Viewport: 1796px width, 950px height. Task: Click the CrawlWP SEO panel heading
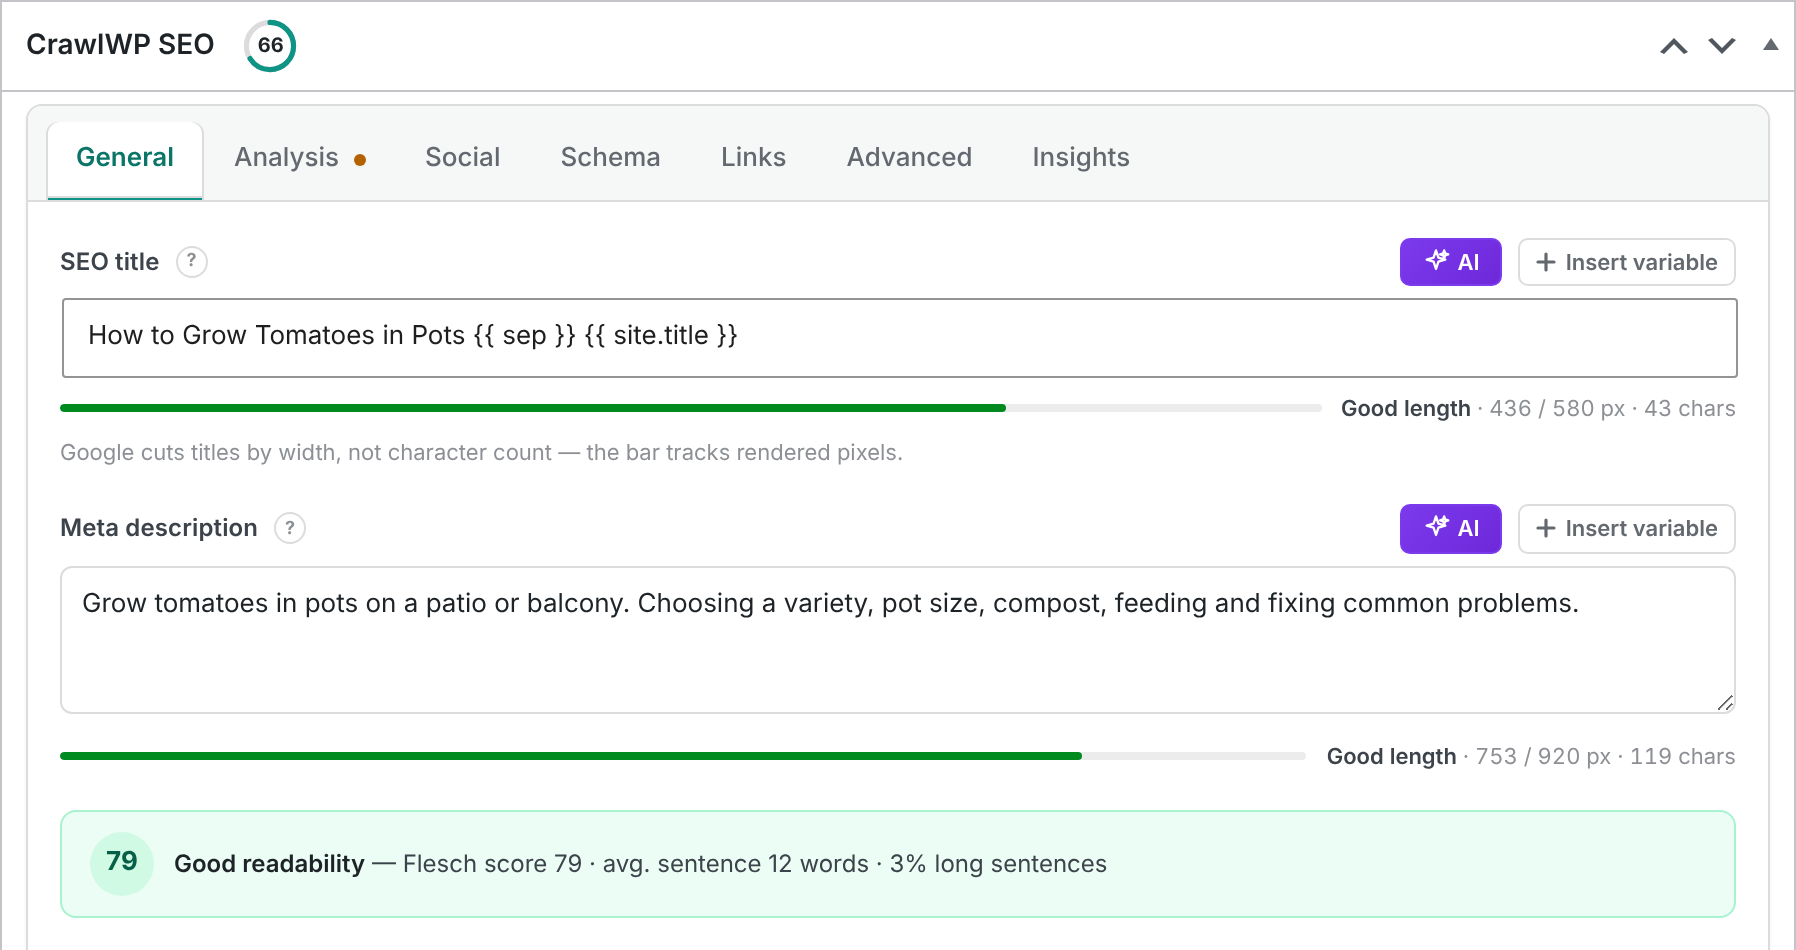[x=120, y=45]
